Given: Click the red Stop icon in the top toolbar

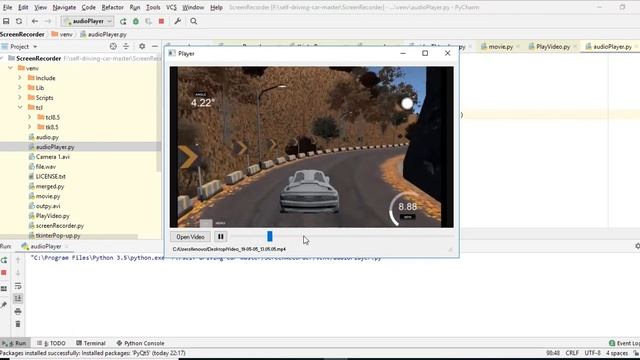Looking at the screenshot, I should [161, 21].
